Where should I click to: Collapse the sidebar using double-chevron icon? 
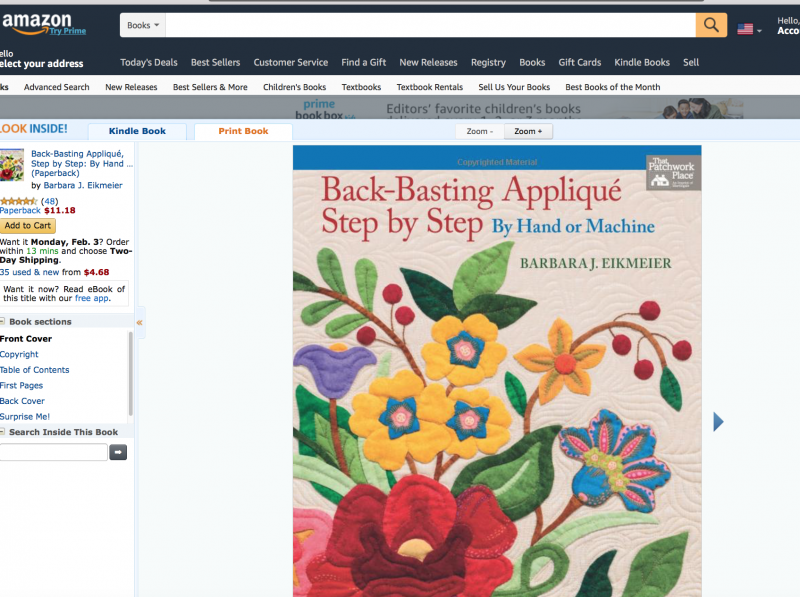tap(140, 322)
